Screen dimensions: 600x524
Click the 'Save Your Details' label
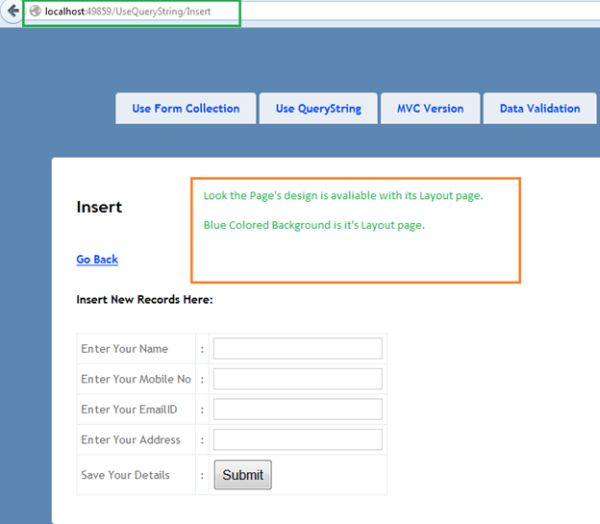pos(125,475)
